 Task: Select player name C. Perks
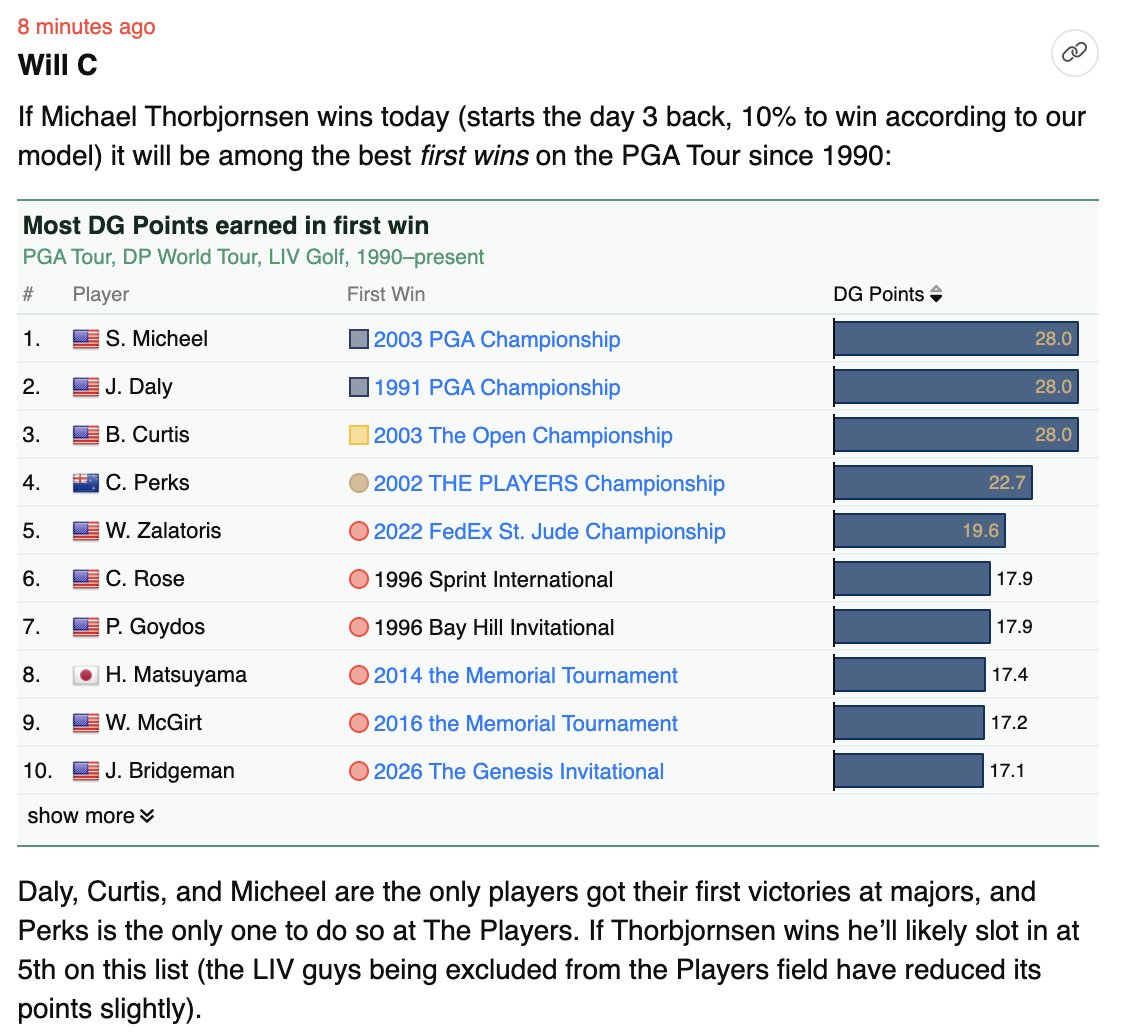click(x=147, y=482)
